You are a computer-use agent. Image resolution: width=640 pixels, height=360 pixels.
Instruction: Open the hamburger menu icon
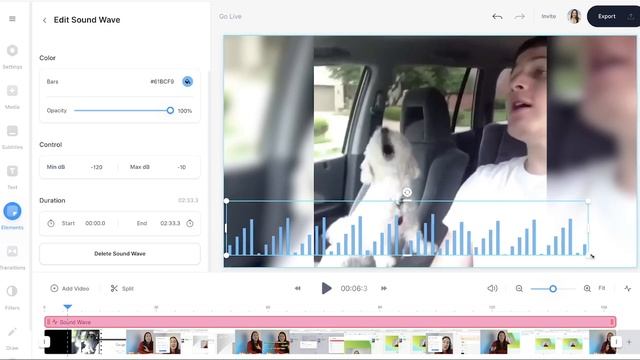[x=12, y=19]
